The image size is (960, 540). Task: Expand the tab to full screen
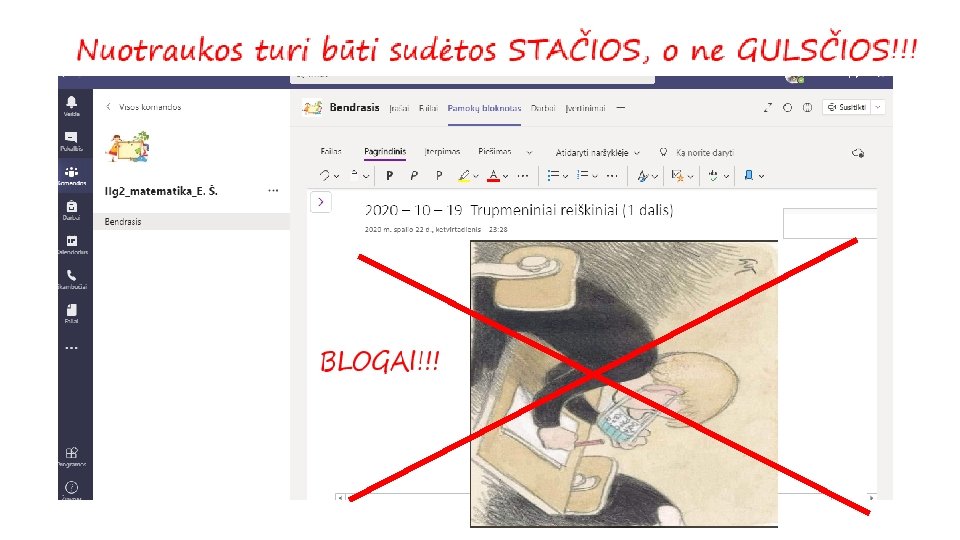768,108
